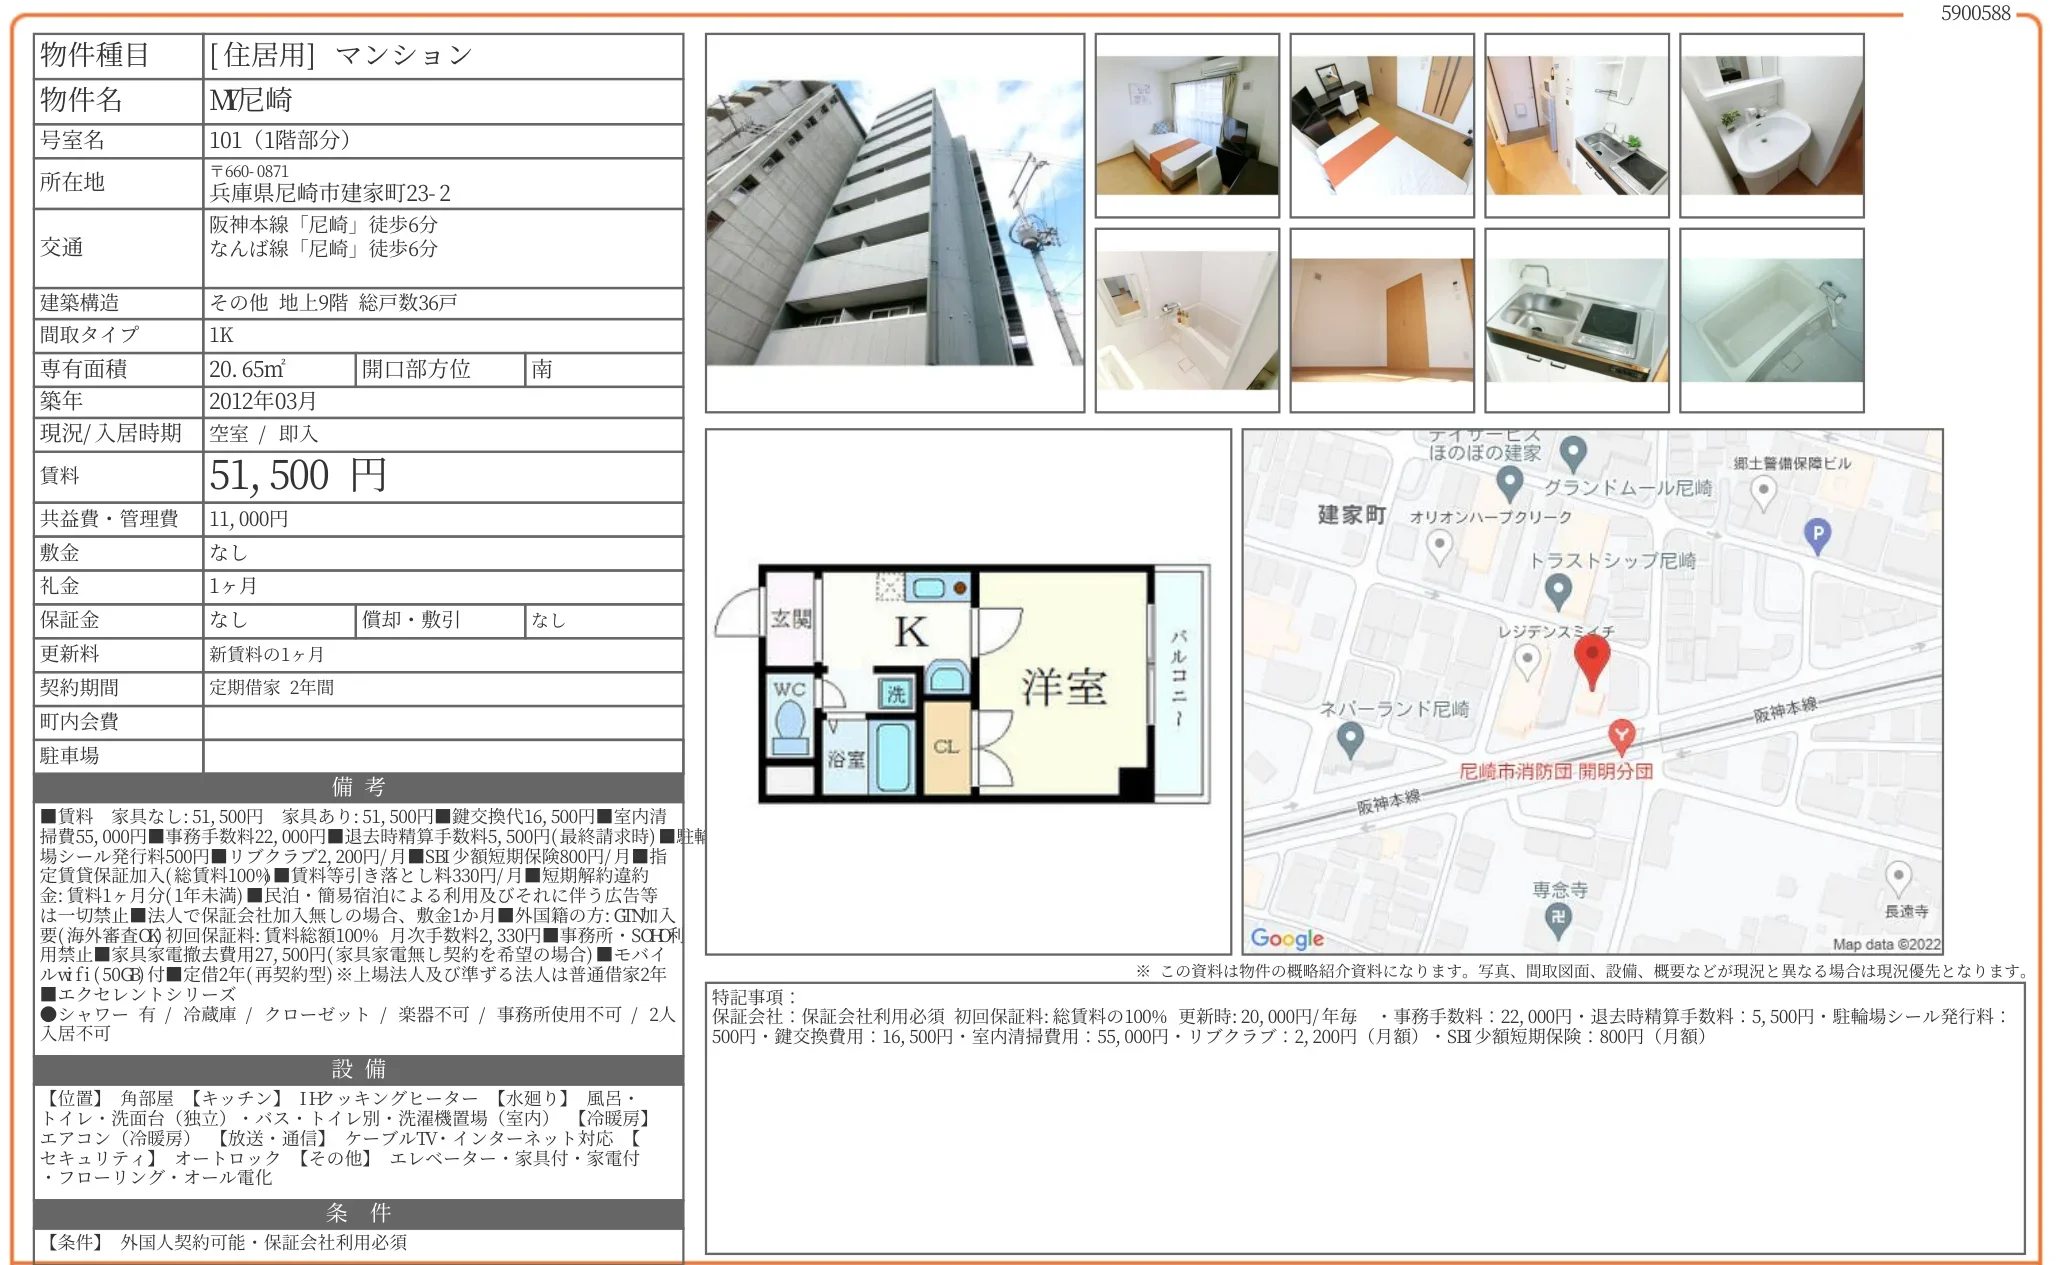2056x1265 pixels.
Task: Click the 郷土警備保障ビル marker
Action: click(1763, 491)
